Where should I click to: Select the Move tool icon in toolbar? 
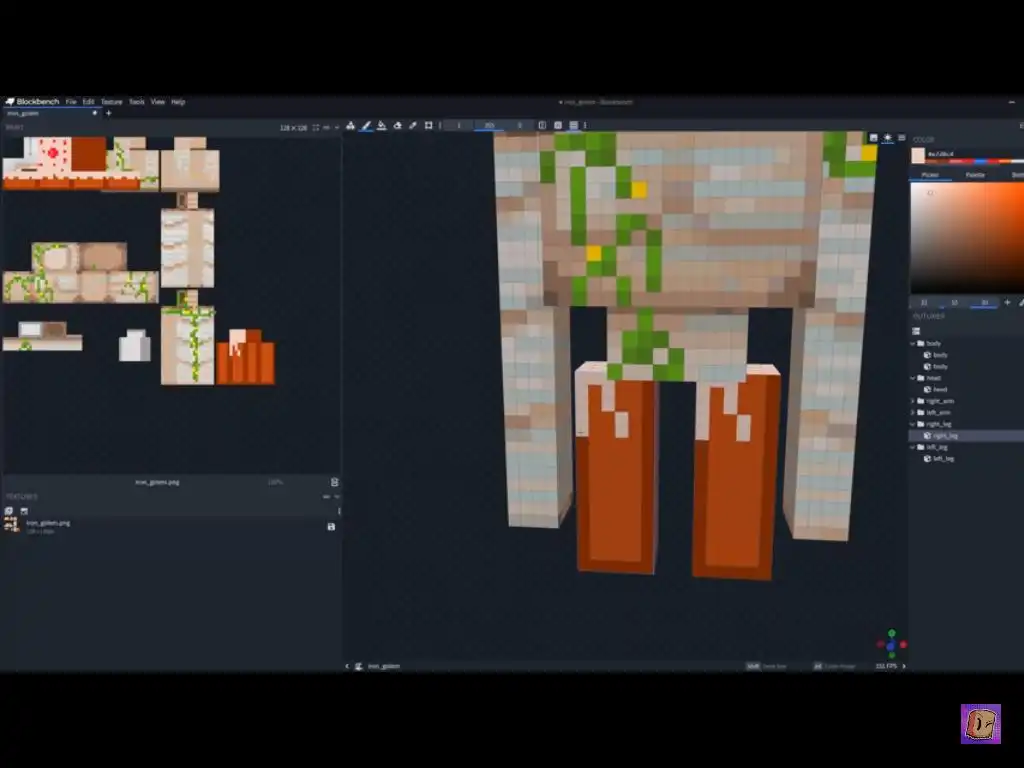coord(351,125)
